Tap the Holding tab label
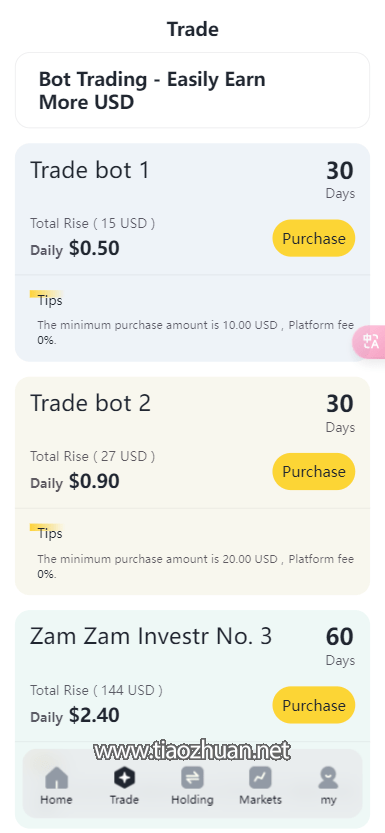 point(192,800)
